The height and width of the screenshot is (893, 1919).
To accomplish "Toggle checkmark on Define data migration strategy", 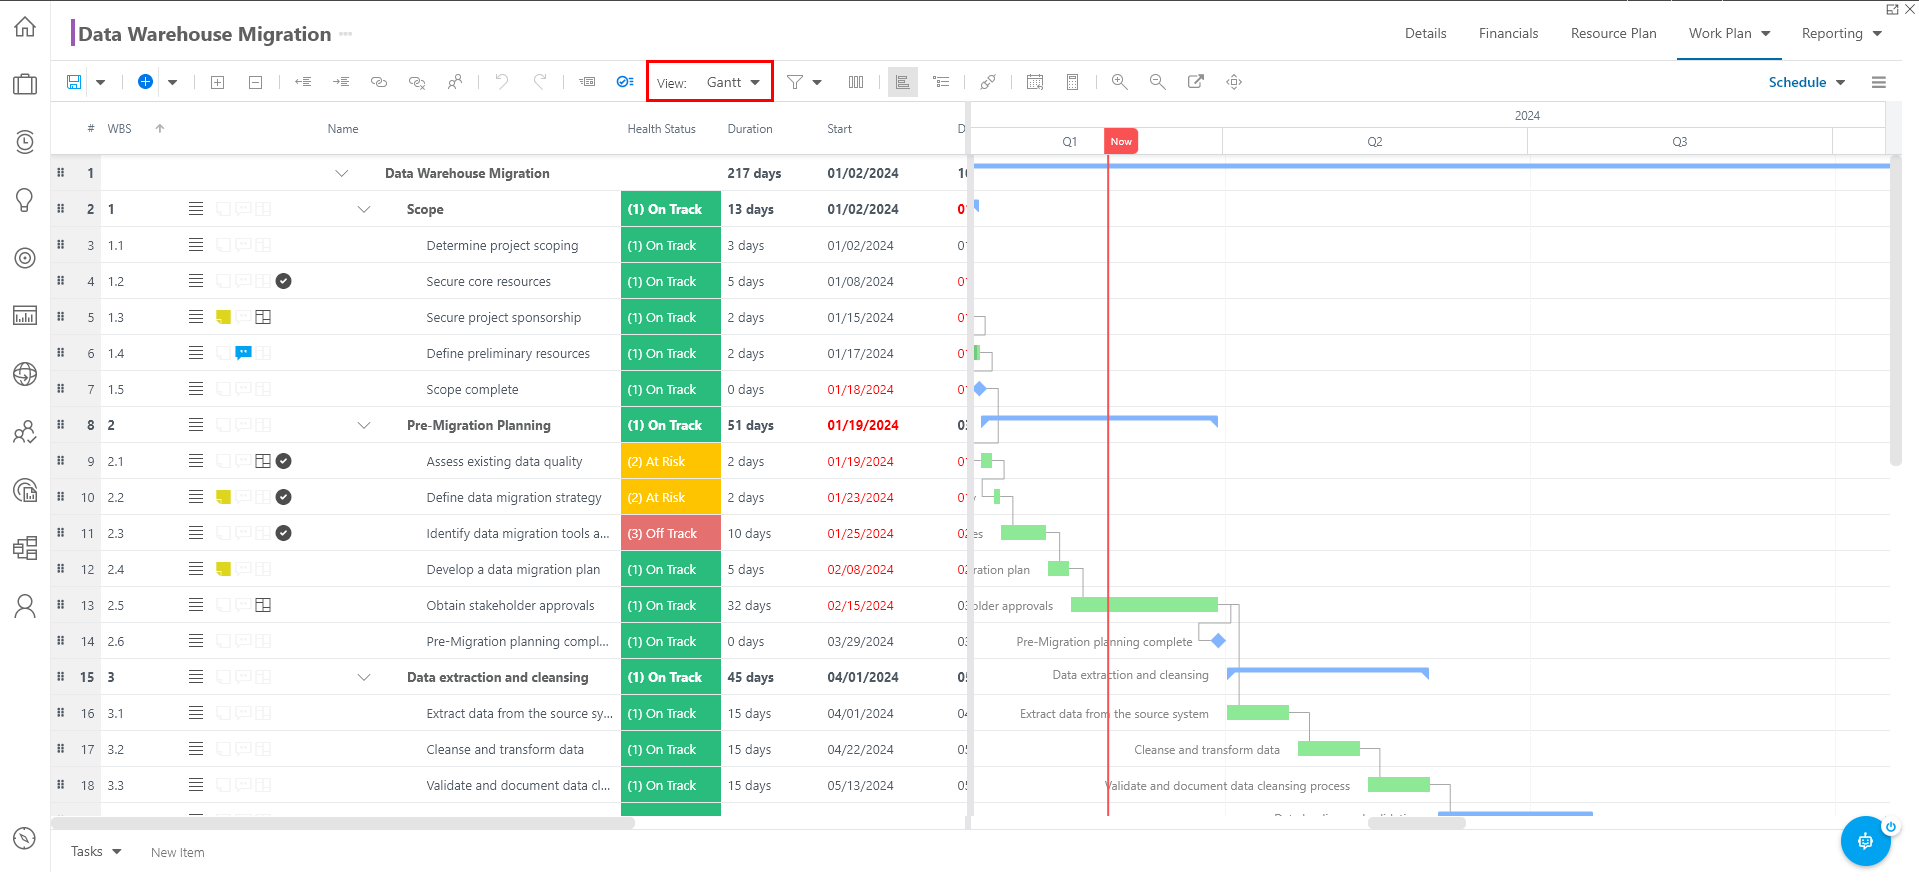I will [x=284, y=497].
